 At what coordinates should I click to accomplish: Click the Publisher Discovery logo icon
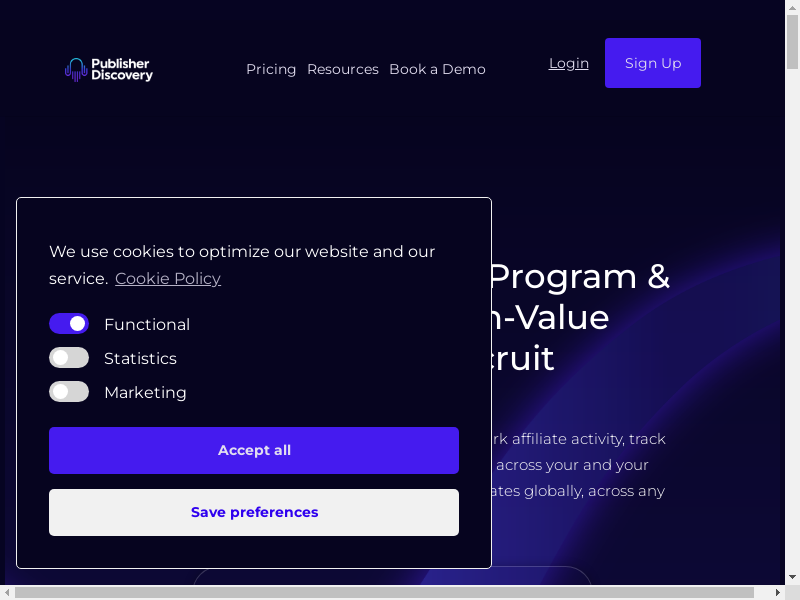[76, 69]
